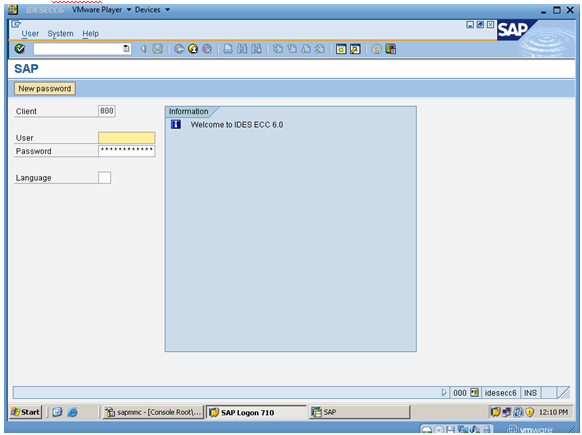Click the yellow User input field
Viewport: 582px width, 435px height.
tap(127, 138)
